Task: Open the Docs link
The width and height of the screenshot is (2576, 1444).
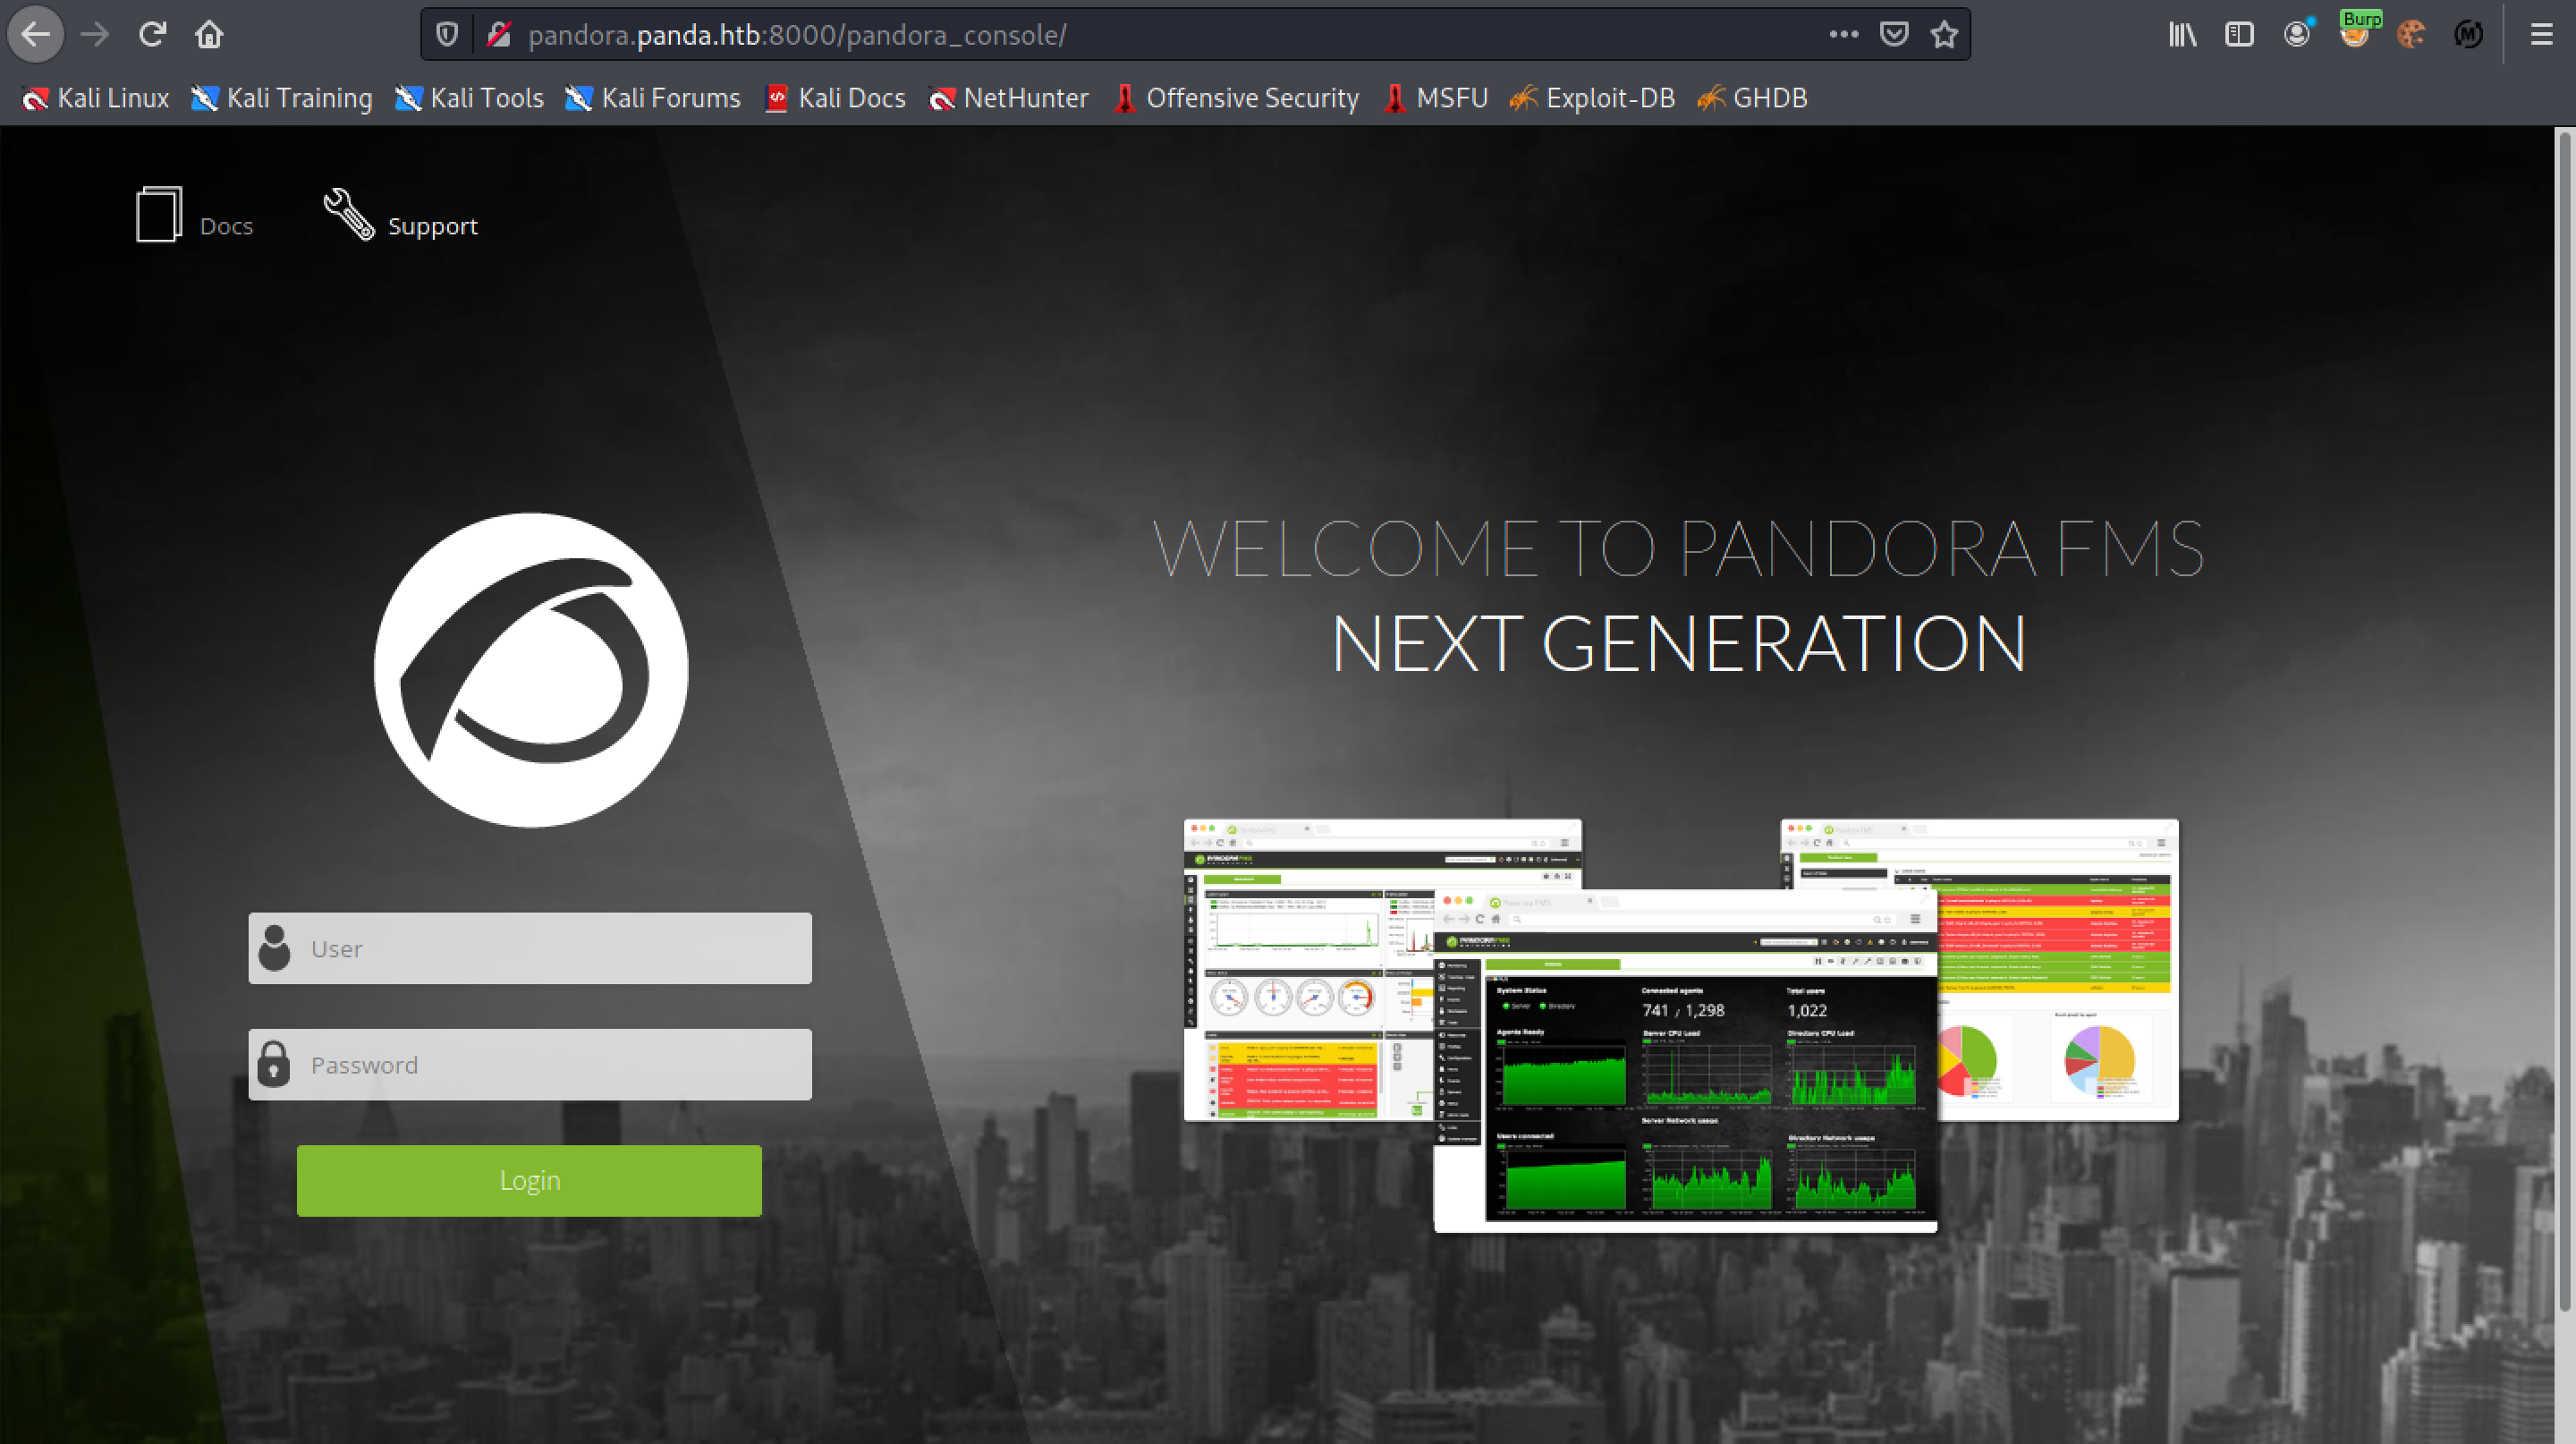Action: (x=226, y=226)
